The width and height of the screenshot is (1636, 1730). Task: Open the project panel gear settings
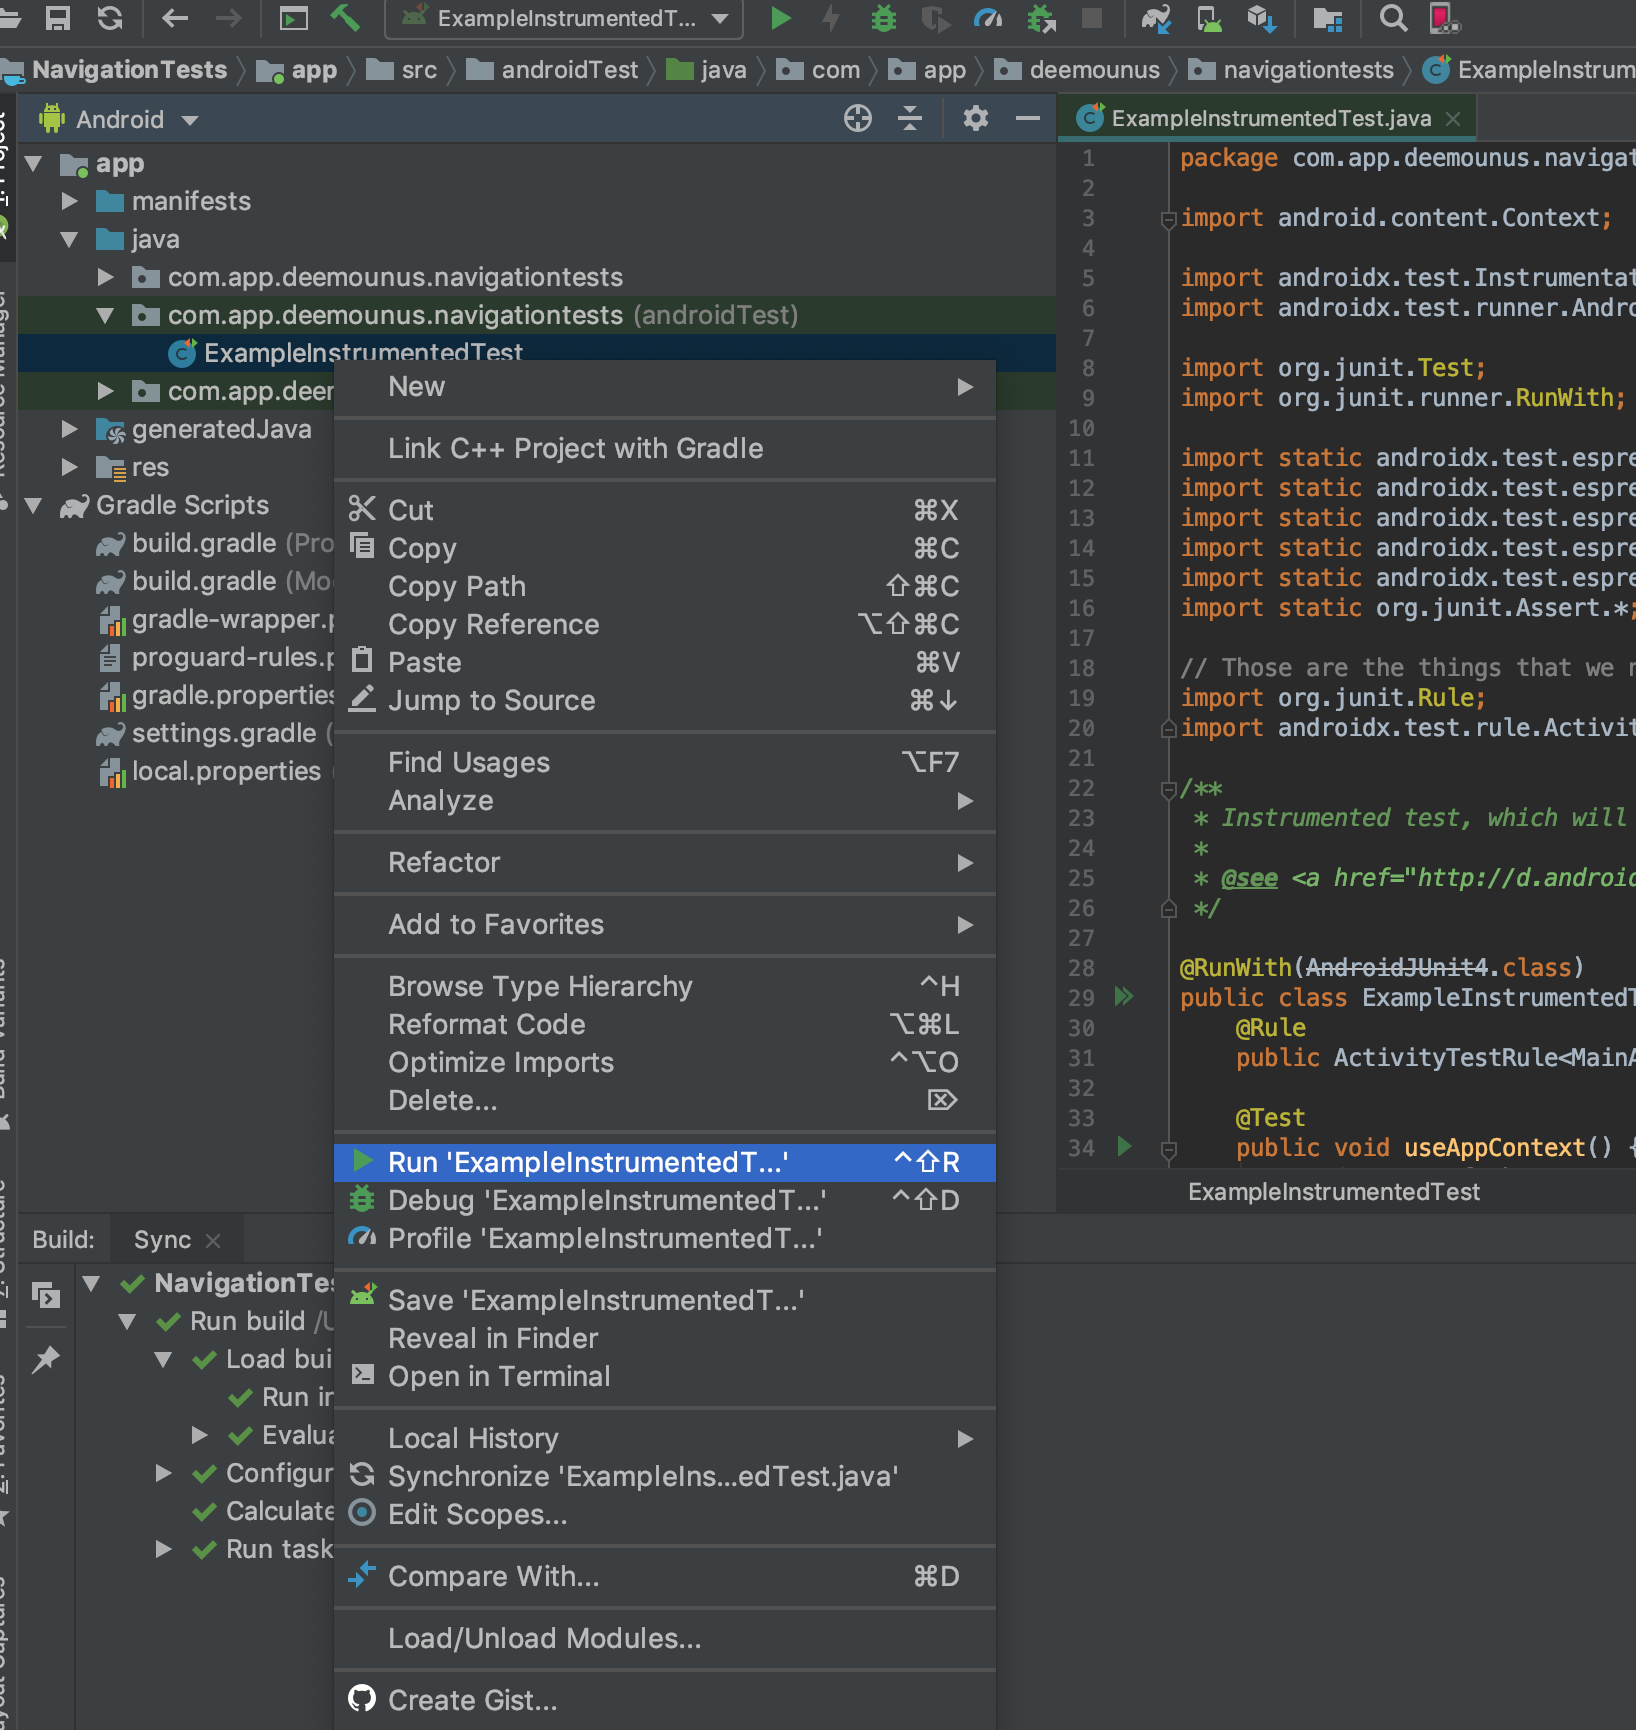coord(975,119)
